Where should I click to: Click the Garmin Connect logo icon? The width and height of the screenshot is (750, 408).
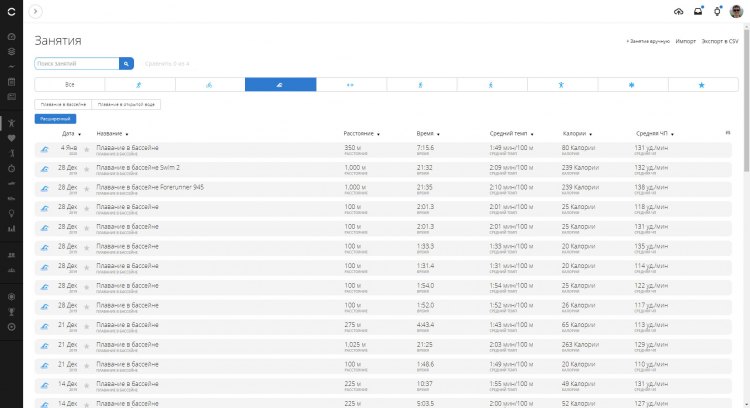point(11,11)
